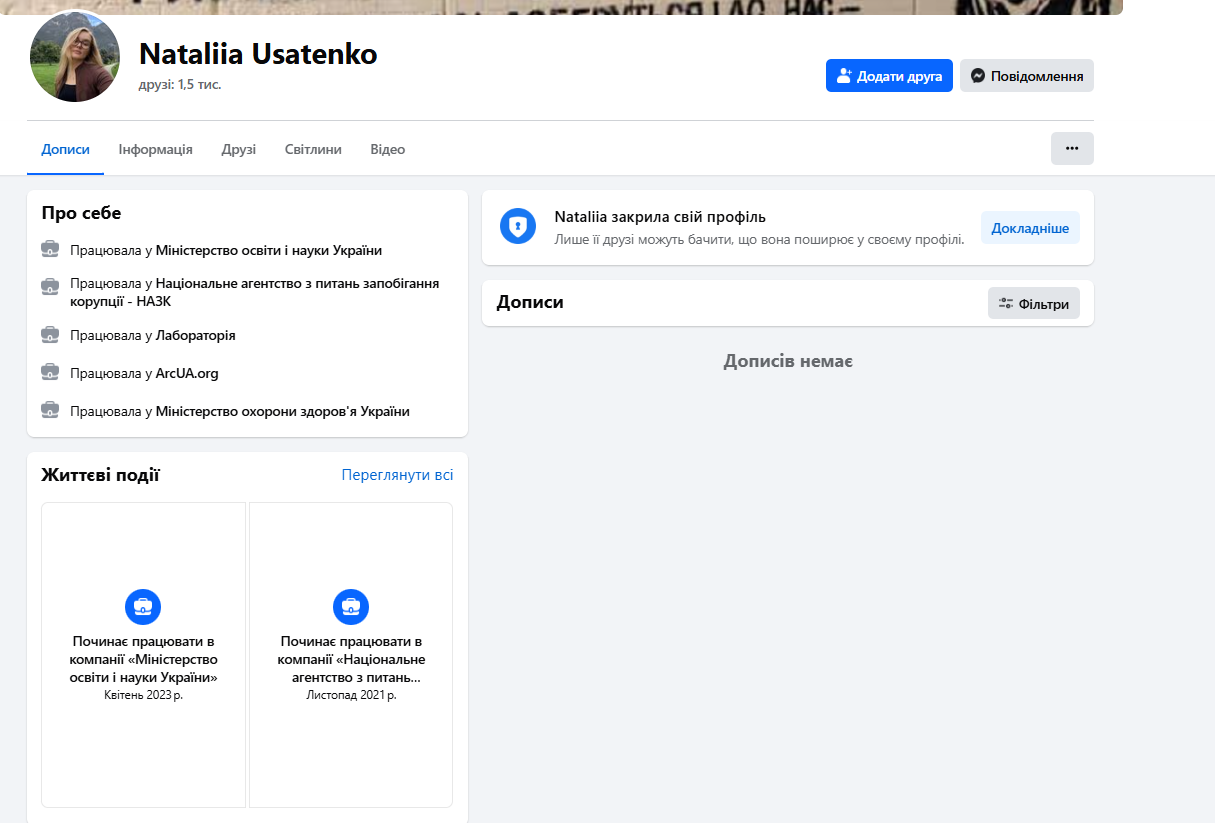The width and height of the screenshot is (1215, 823).
Task: Open Nataliia's profile picture
Action: pyautogui.click(x=74, y=57)
